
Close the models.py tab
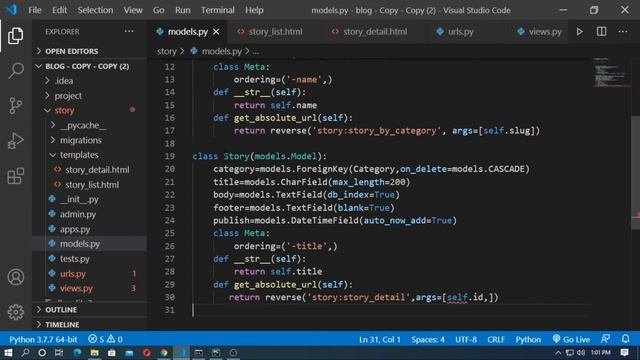[216, 31]
